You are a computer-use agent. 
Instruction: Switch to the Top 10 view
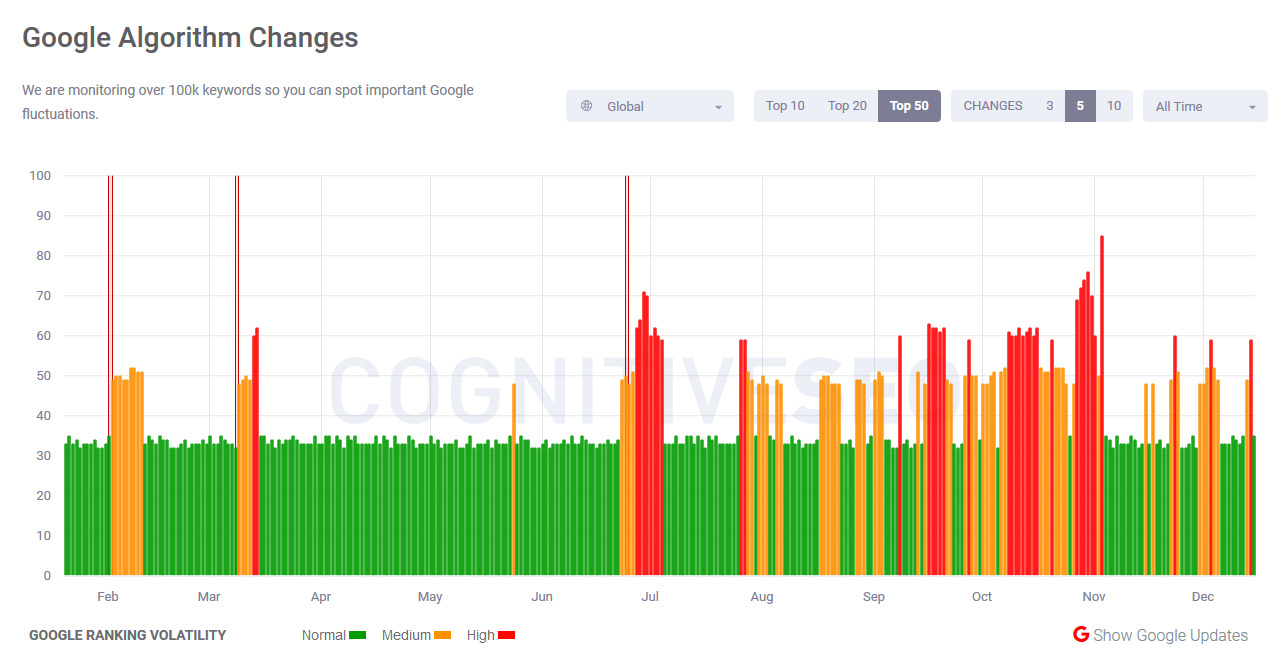coord(785,105)
